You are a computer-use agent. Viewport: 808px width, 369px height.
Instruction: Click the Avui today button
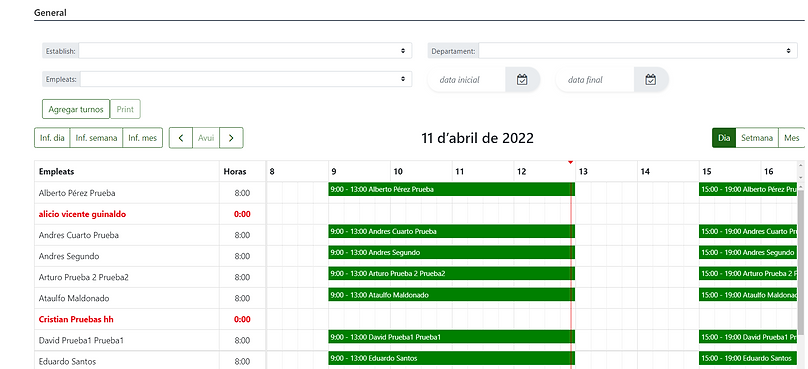(x=206, y=138)
